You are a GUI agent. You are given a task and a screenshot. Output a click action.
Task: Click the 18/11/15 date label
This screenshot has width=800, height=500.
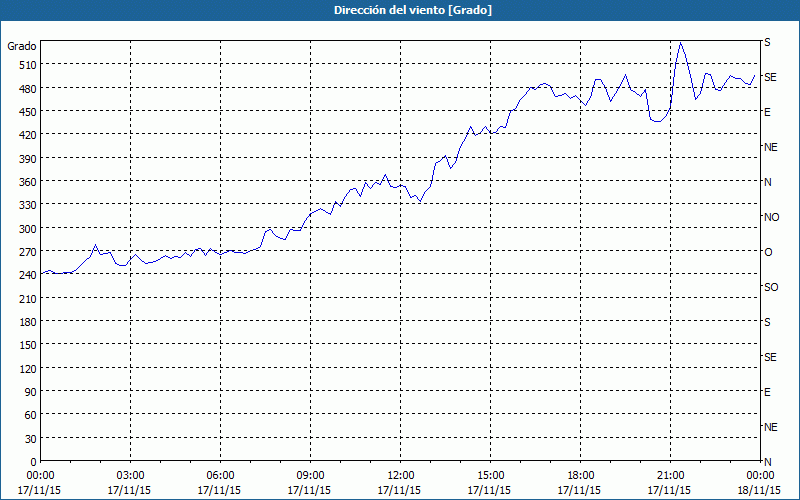pyautogui.click(x=759, y=490)
